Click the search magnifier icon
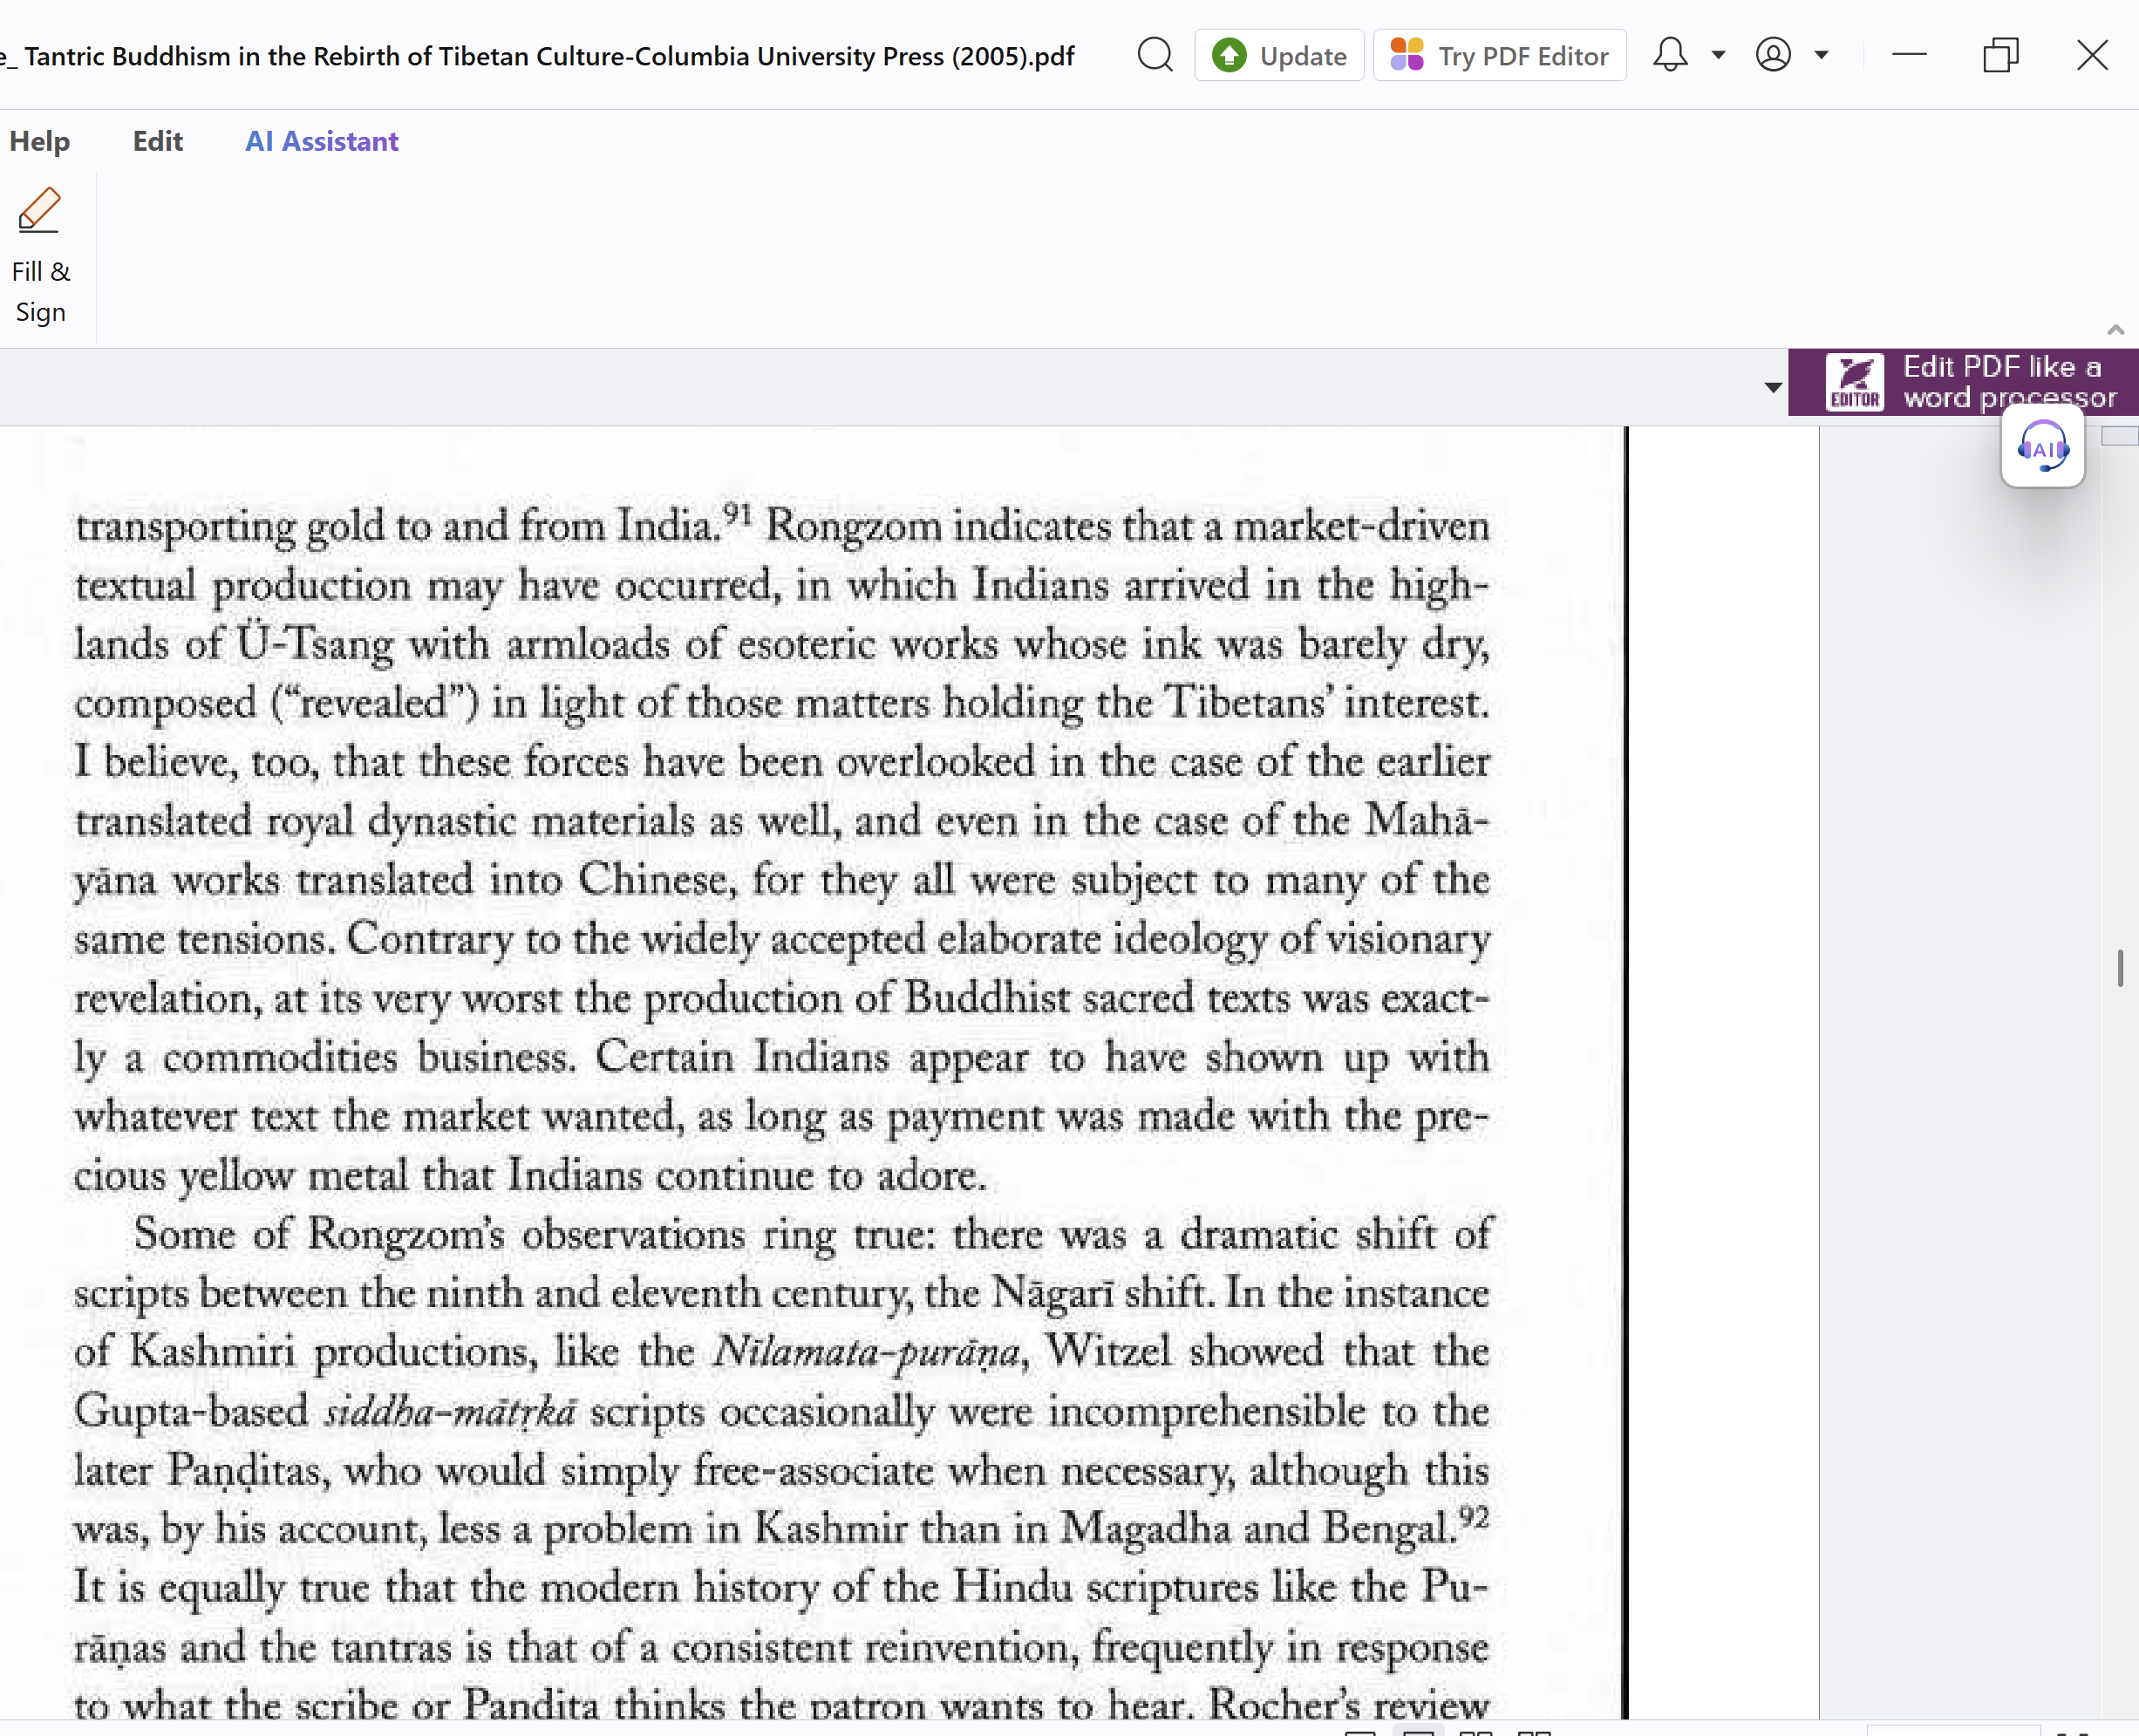The height and width of the screenshot is (1736, 2139). point(1155,55)
